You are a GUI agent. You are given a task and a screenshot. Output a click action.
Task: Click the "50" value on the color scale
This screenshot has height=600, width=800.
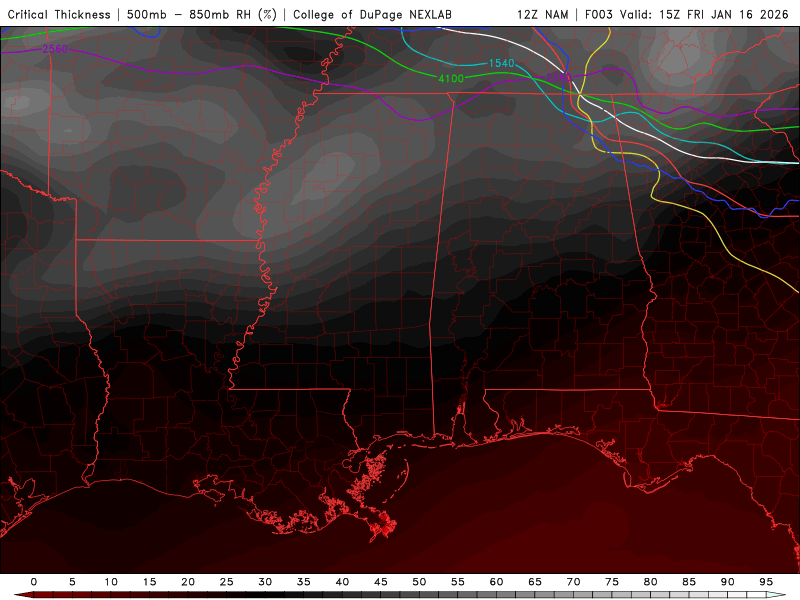(x=419, y=582)
